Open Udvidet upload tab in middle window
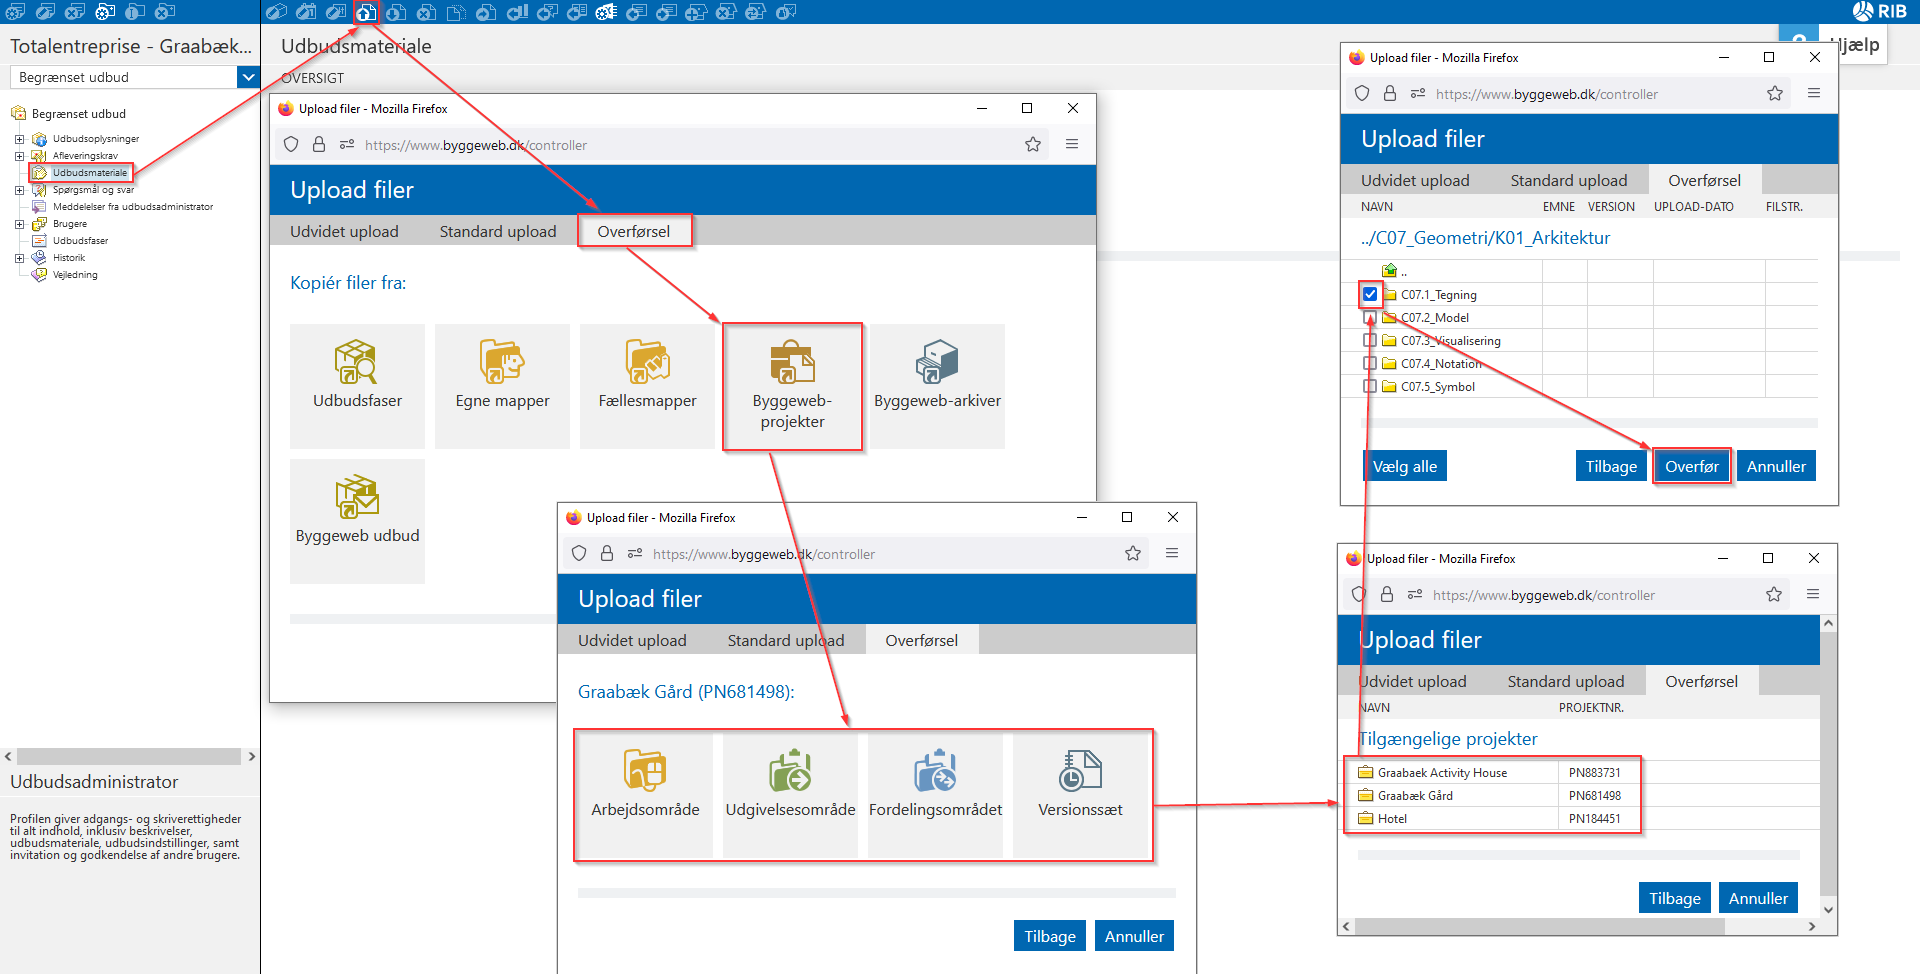The image size is (1920, 974). [632, 640]
